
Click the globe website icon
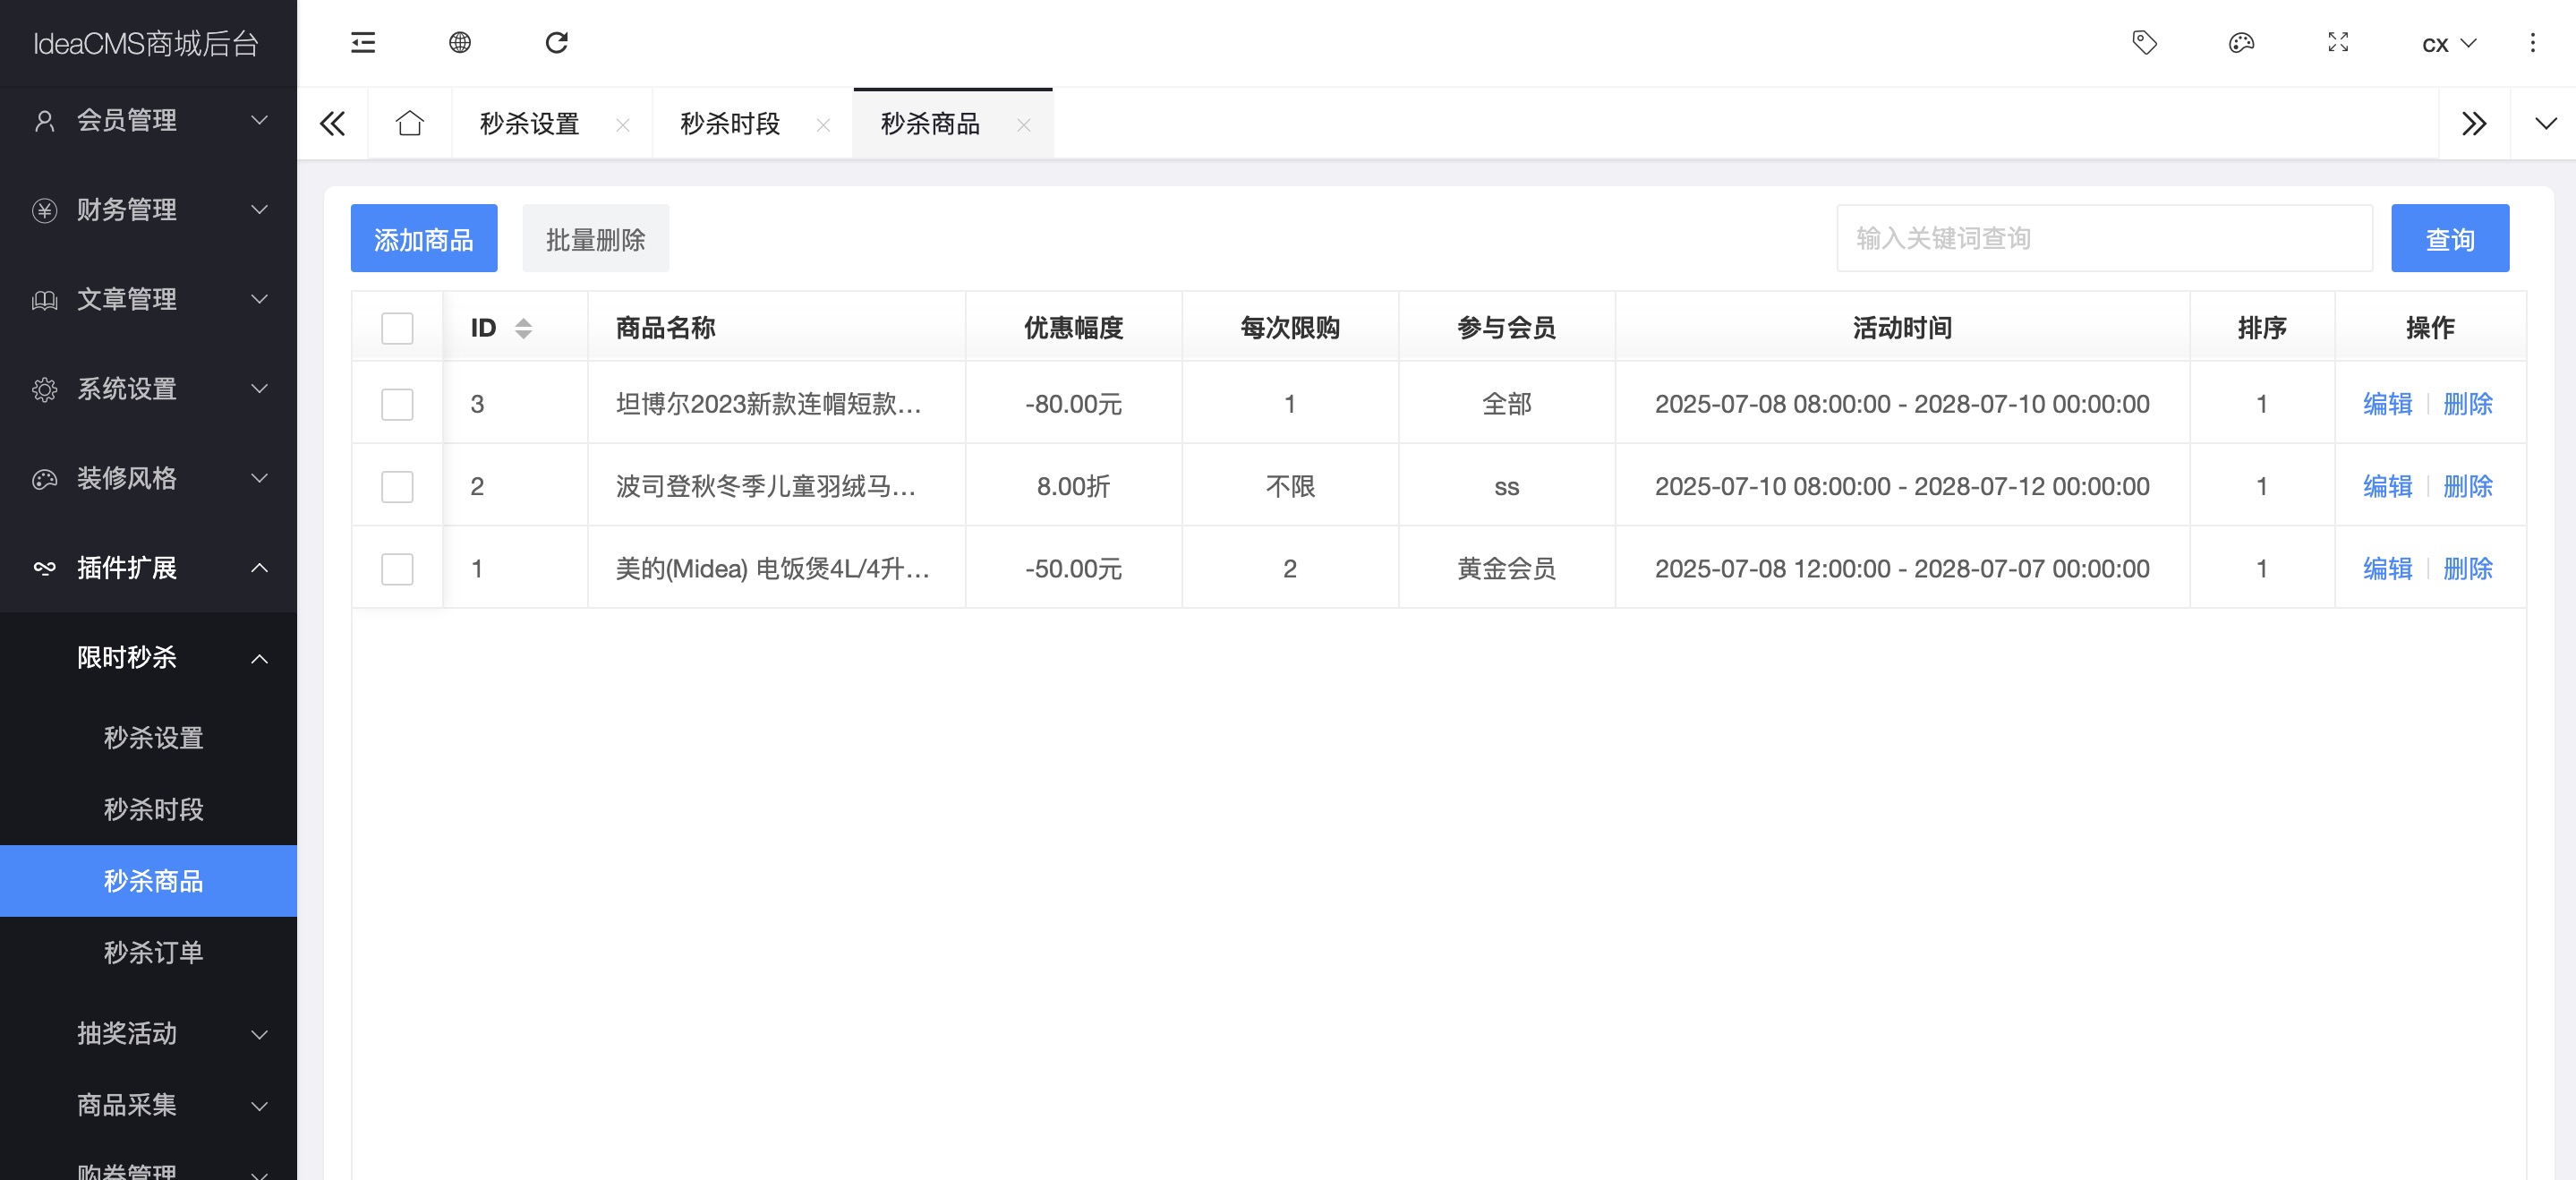(460, 43)
